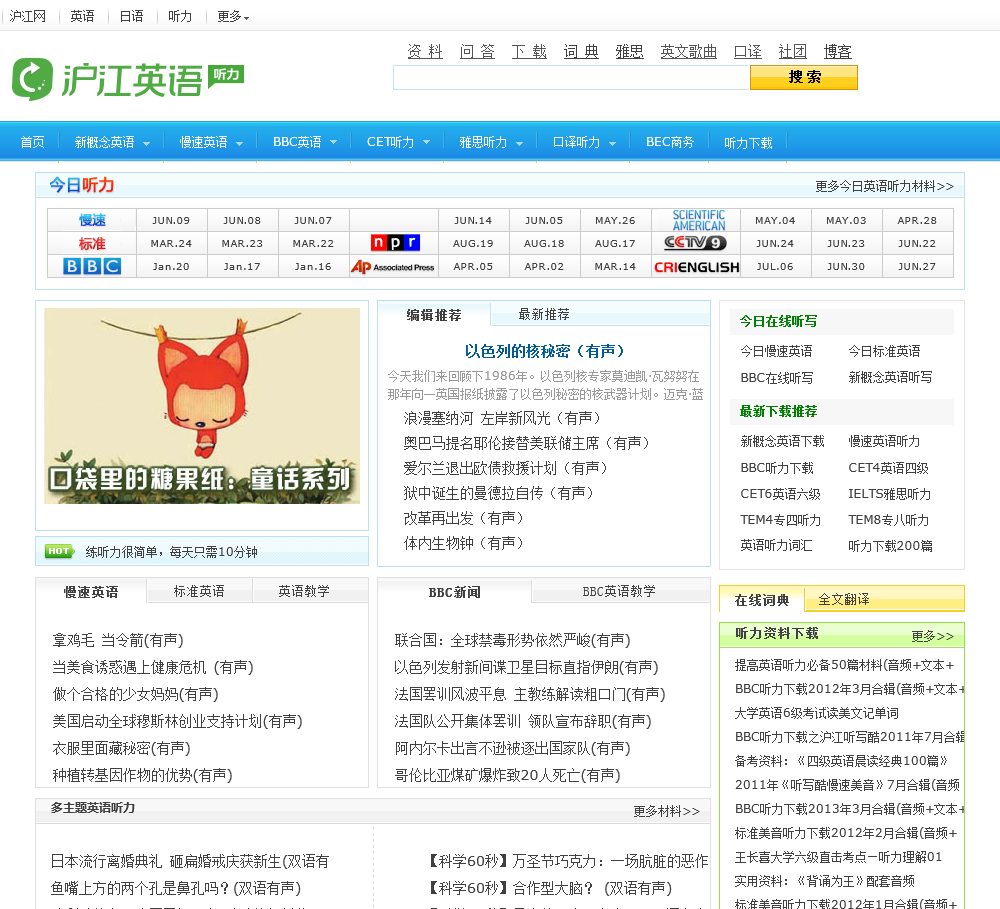Open the AP Associated Press logo
This screenshot has width=1000, height=909.
click(x=393, y=267)
